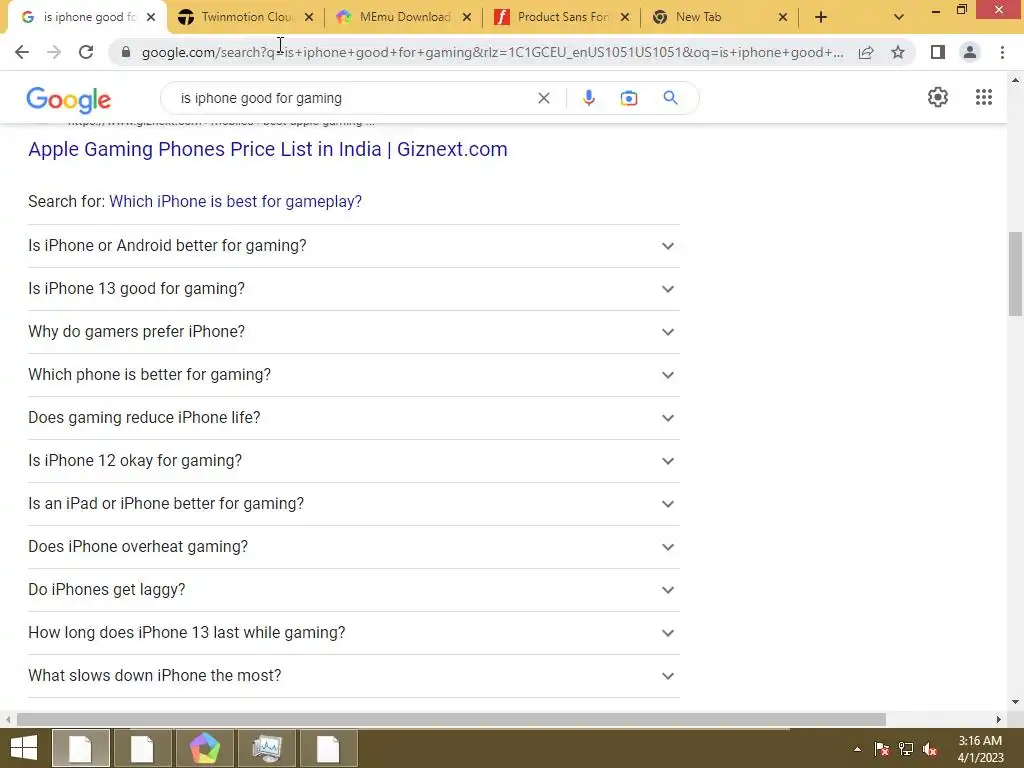Viewport: 1024px width, 768px height.
Task: Open the tab search dropdown
Action: (x=899, y=17)
